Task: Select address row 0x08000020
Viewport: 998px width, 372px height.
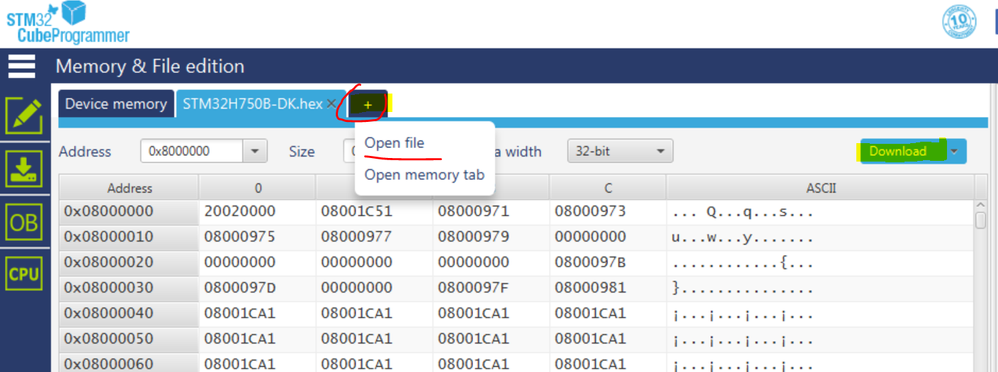Action: (129, 262)
